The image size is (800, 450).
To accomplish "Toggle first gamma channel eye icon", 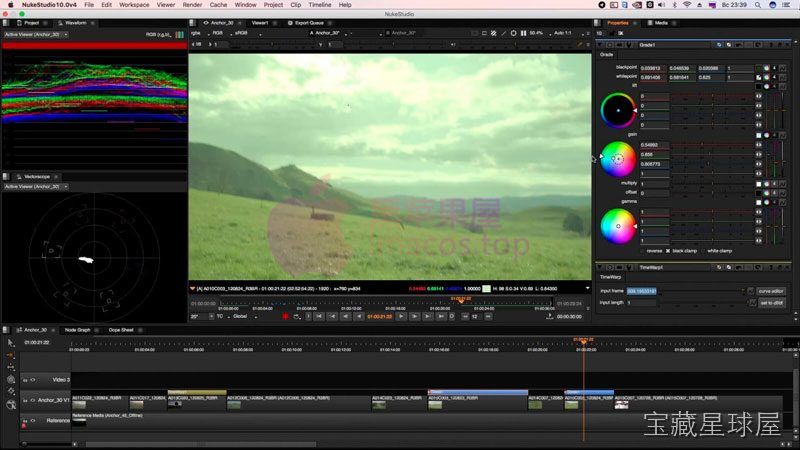I will (x=759, y=212).
